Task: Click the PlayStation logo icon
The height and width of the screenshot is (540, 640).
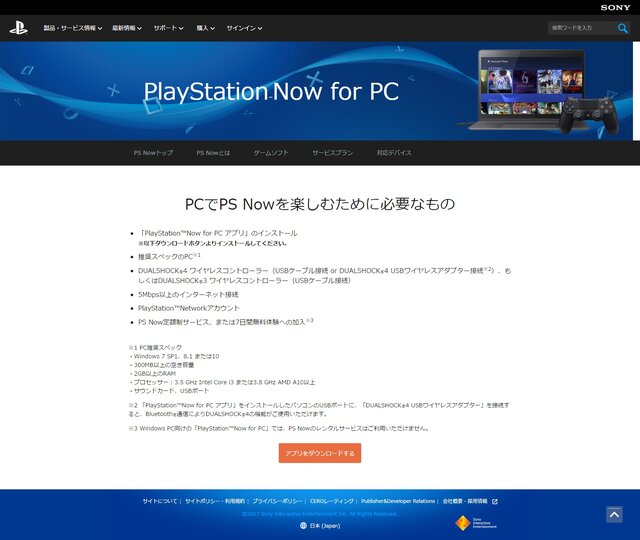Action: (18, 28)
